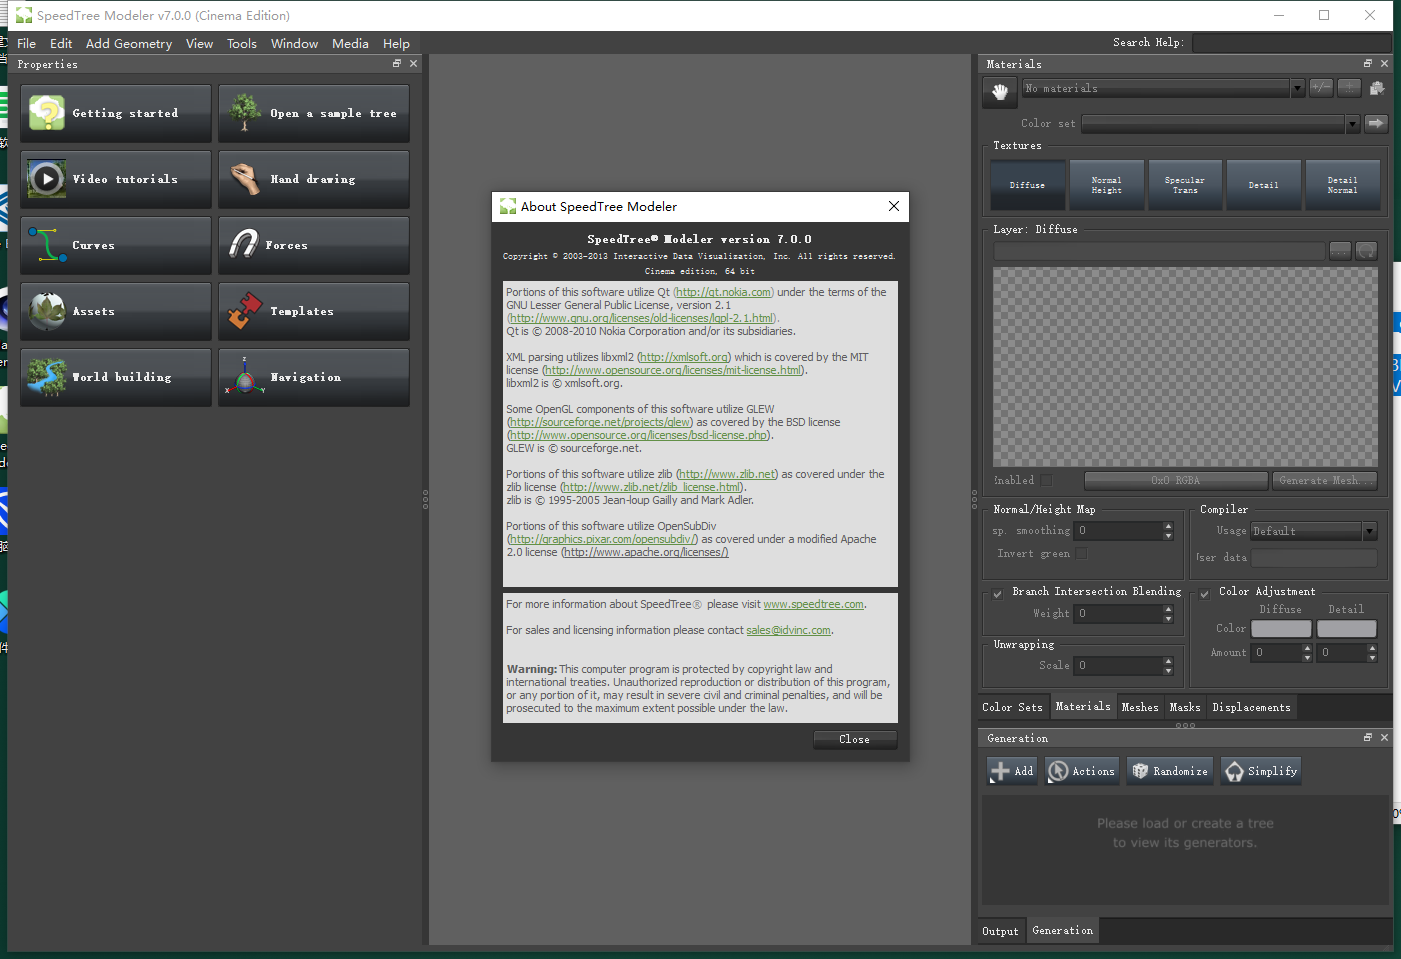Click the Color set arrow button
The height and width of the screenshot is (959, 1401).
tap(1376, 123)
